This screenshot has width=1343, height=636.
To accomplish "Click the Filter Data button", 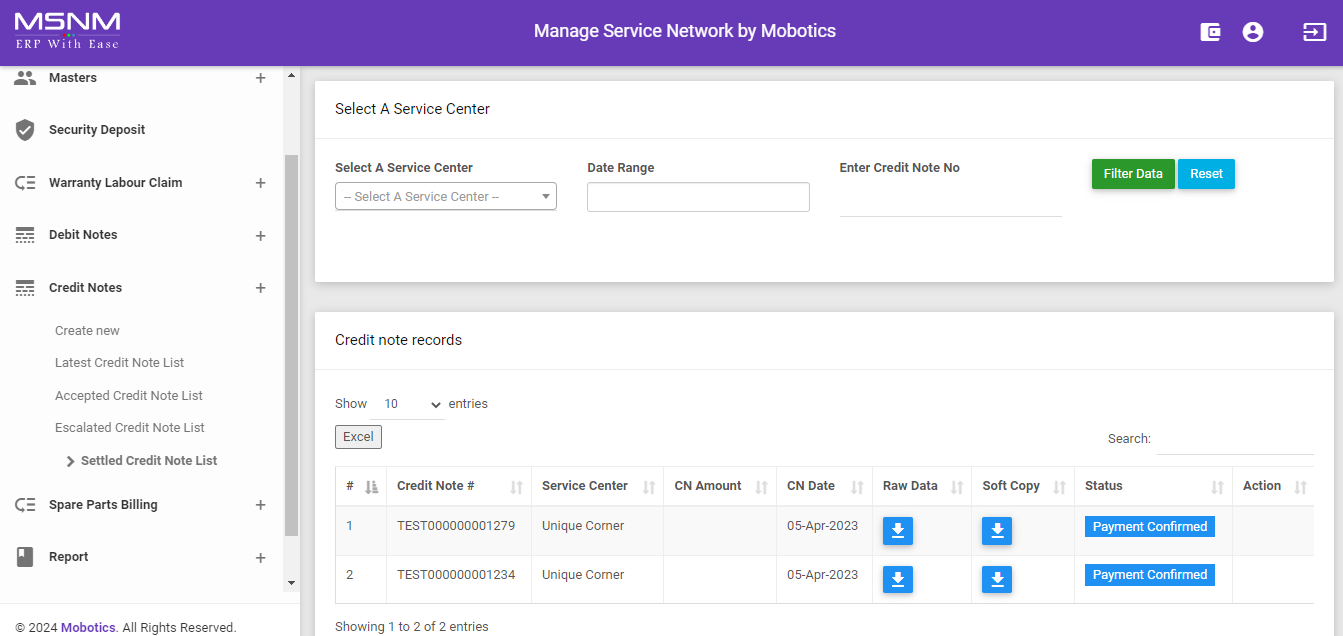I will (x=1132, y=174).
